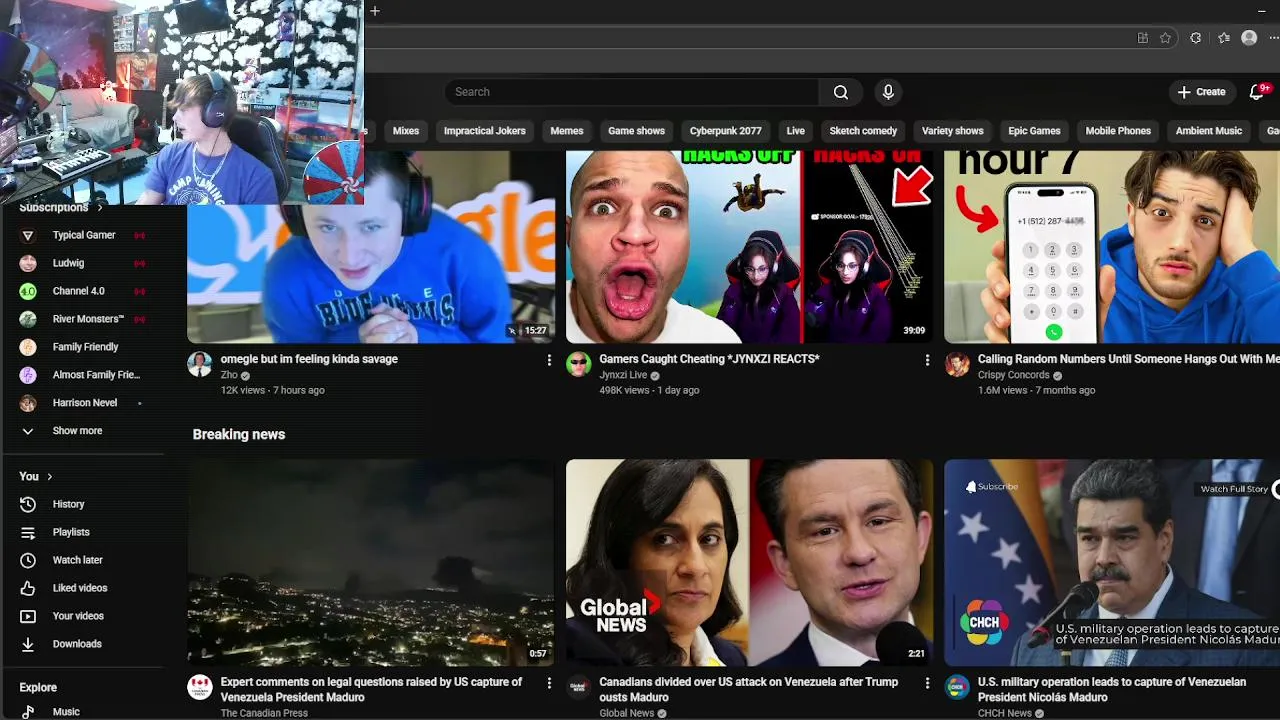Focus the YouTube Search field
1280x720 pixels.
tap(632, 92)
